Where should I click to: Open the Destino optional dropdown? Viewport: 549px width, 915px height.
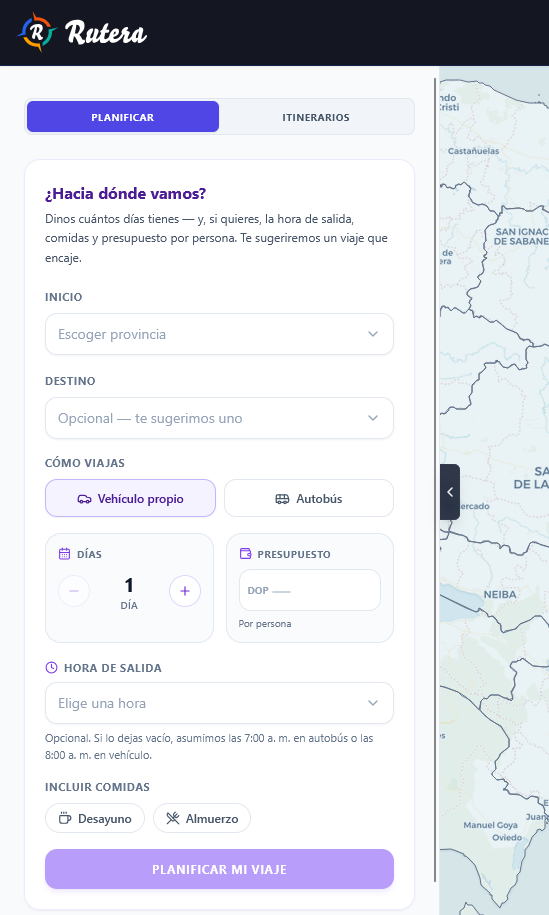point(219,418)
